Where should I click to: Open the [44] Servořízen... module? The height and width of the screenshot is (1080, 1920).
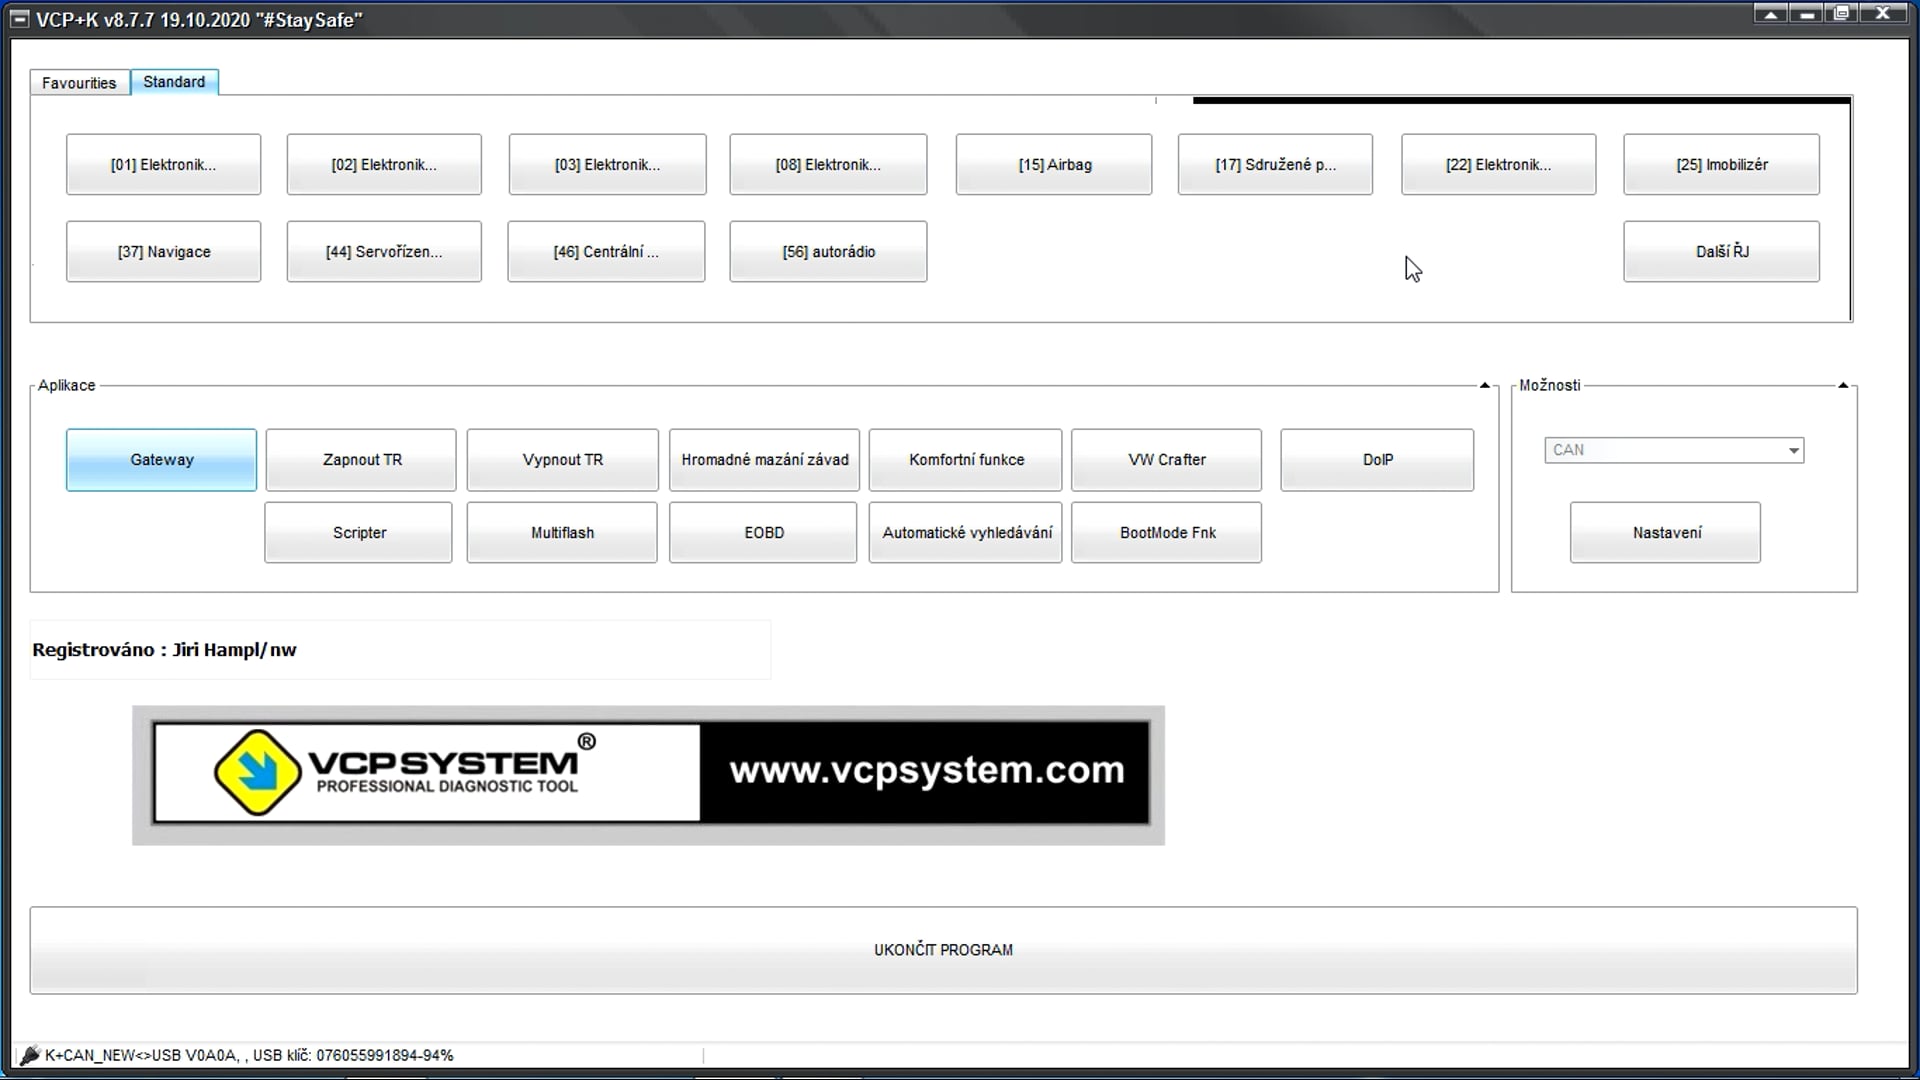(x=384, y=252)
